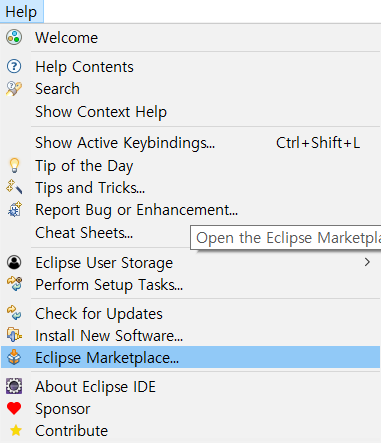Click the Help Contents question mark icon
Viewport: 381px width, 443px height.
coord(14,67)
